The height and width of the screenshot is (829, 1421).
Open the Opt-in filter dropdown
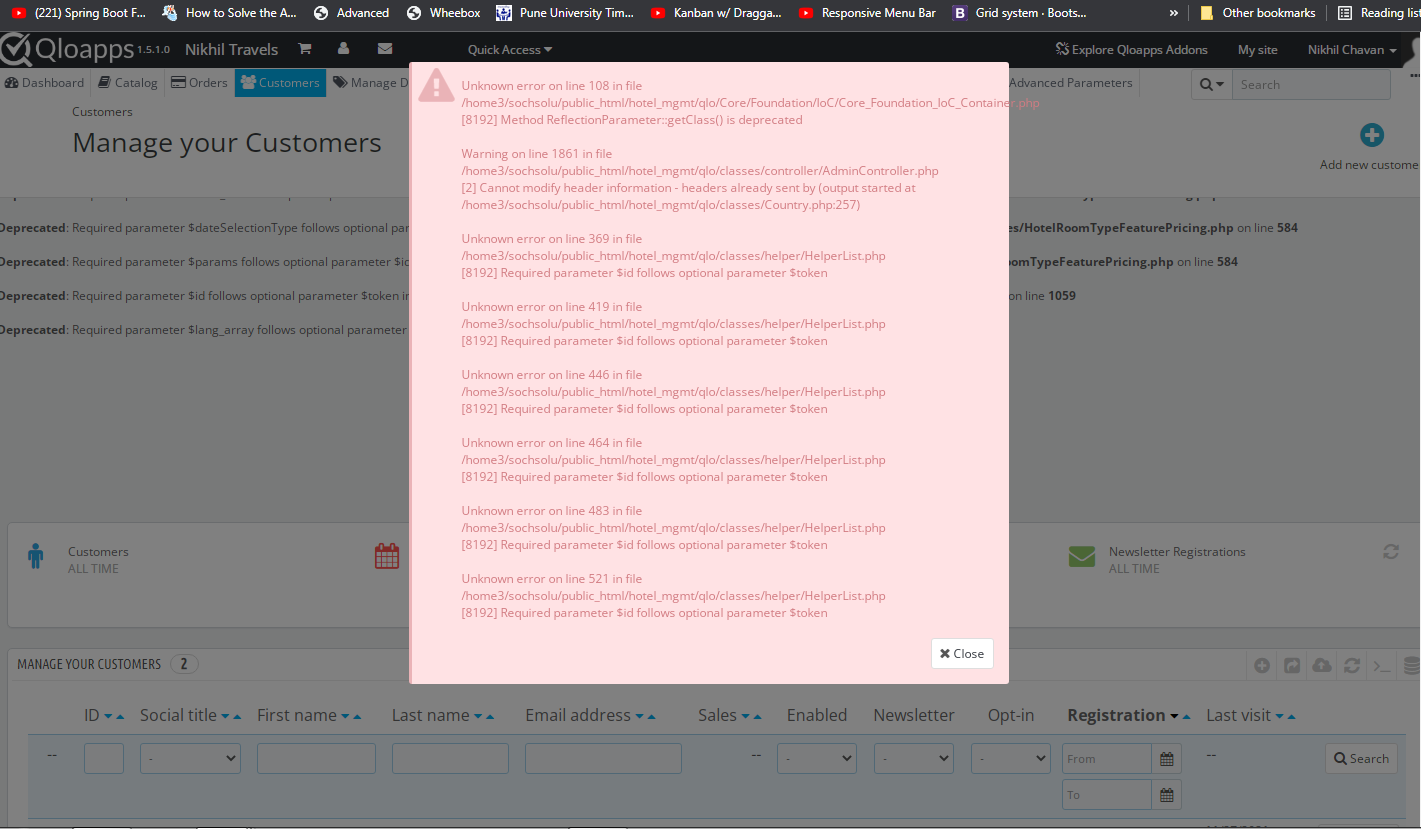click(x=1010, y=758)
